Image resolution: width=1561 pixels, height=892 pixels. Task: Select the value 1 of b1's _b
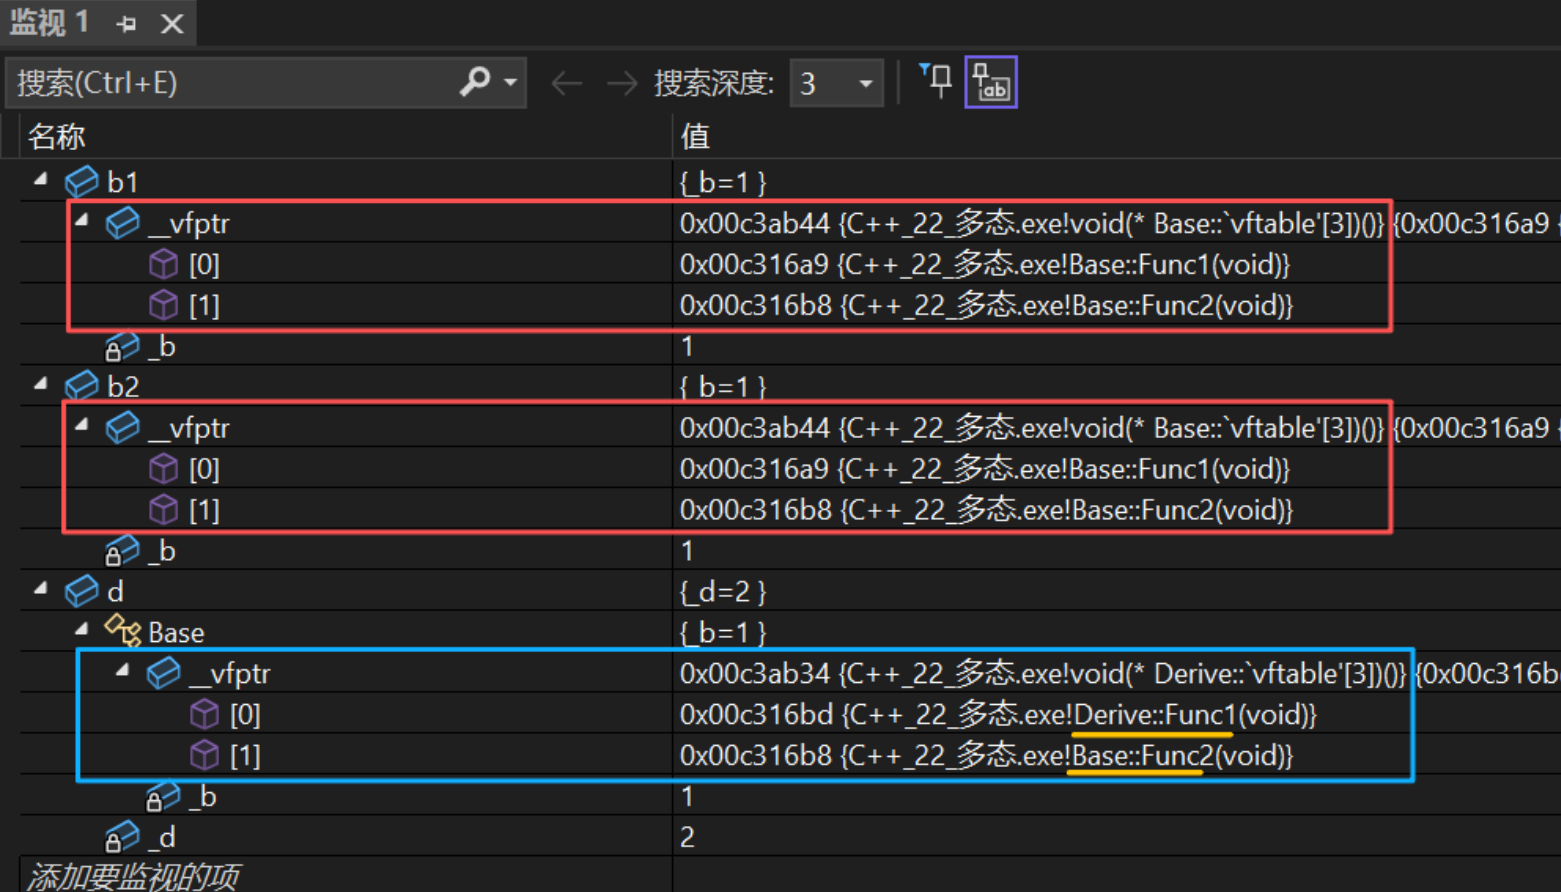click(687, 346)
